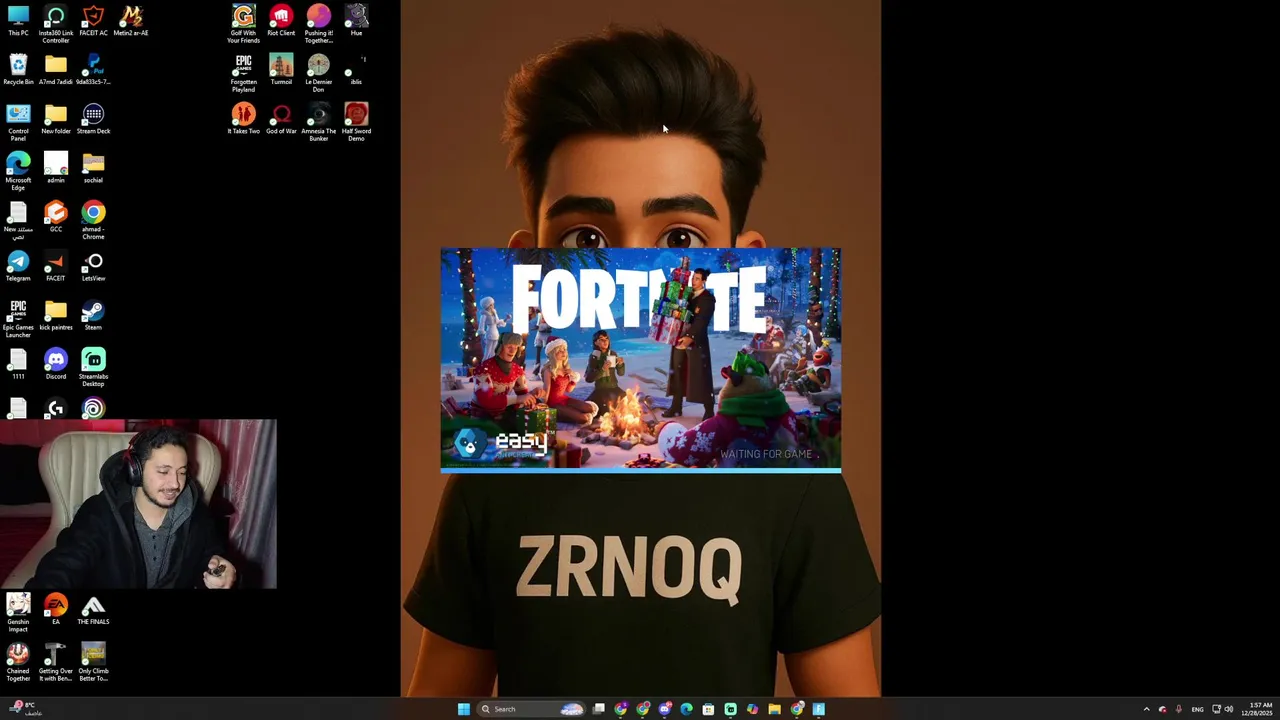This screenshot has width=1280, height=720.
Task: Open This PC desktop icon
Action: tap(18, 21)
